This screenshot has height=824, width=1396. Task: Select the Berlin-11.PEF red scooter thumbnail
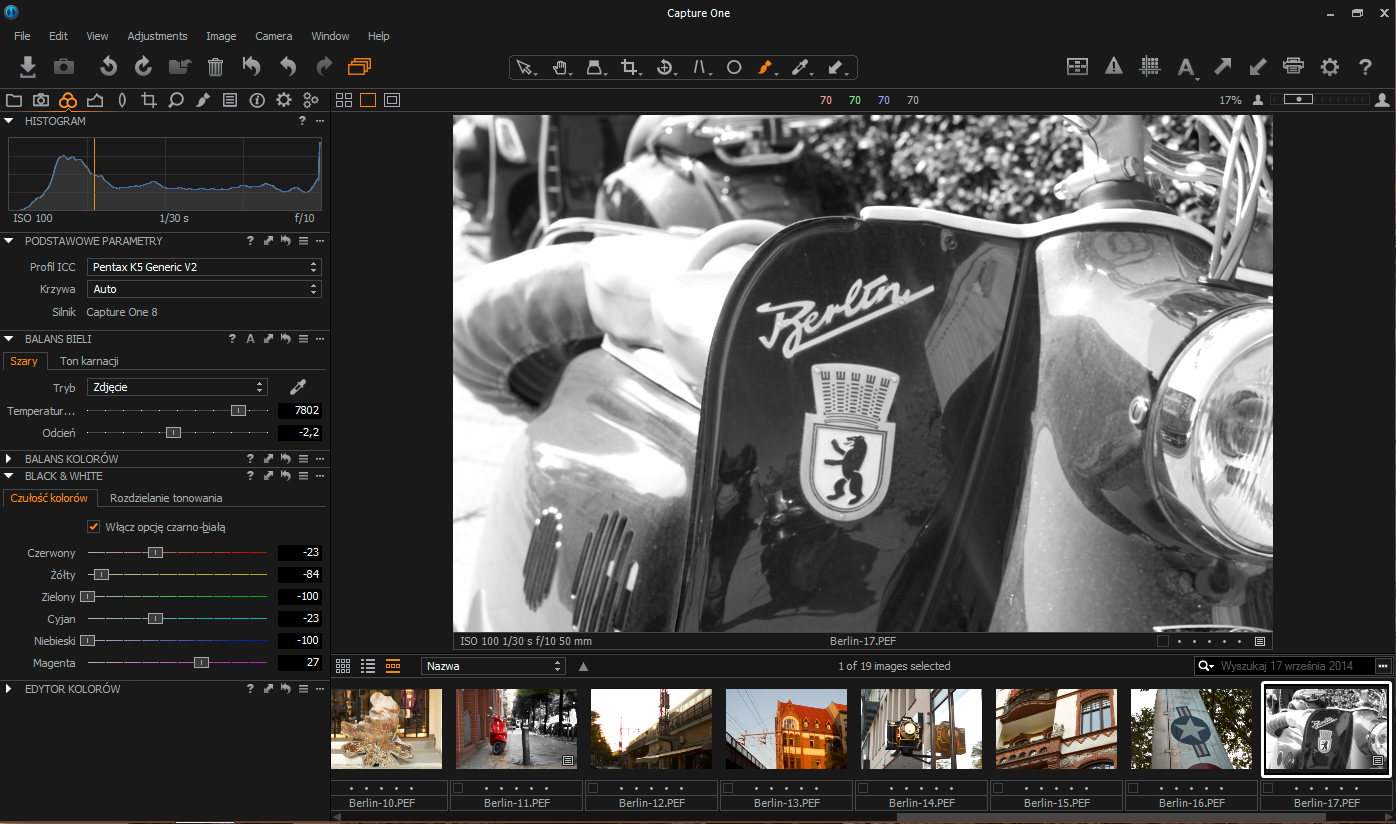pyautogui.click(x=516, y=728)
